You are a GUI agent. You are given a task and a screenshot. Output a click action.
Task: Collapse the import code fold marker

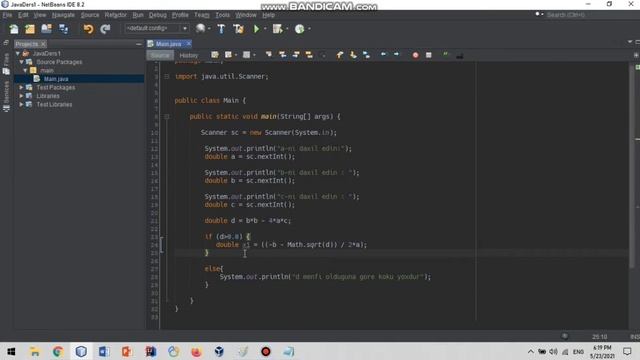point(167,76)
